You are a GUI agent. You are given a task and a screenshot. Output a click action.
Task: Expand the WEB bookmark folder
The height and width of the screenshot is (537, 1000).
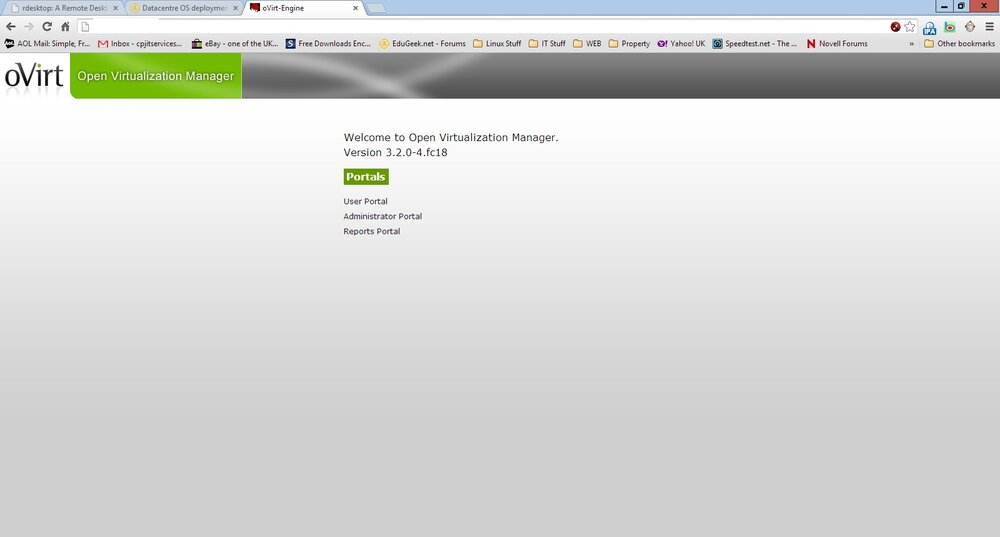(587, 44)
